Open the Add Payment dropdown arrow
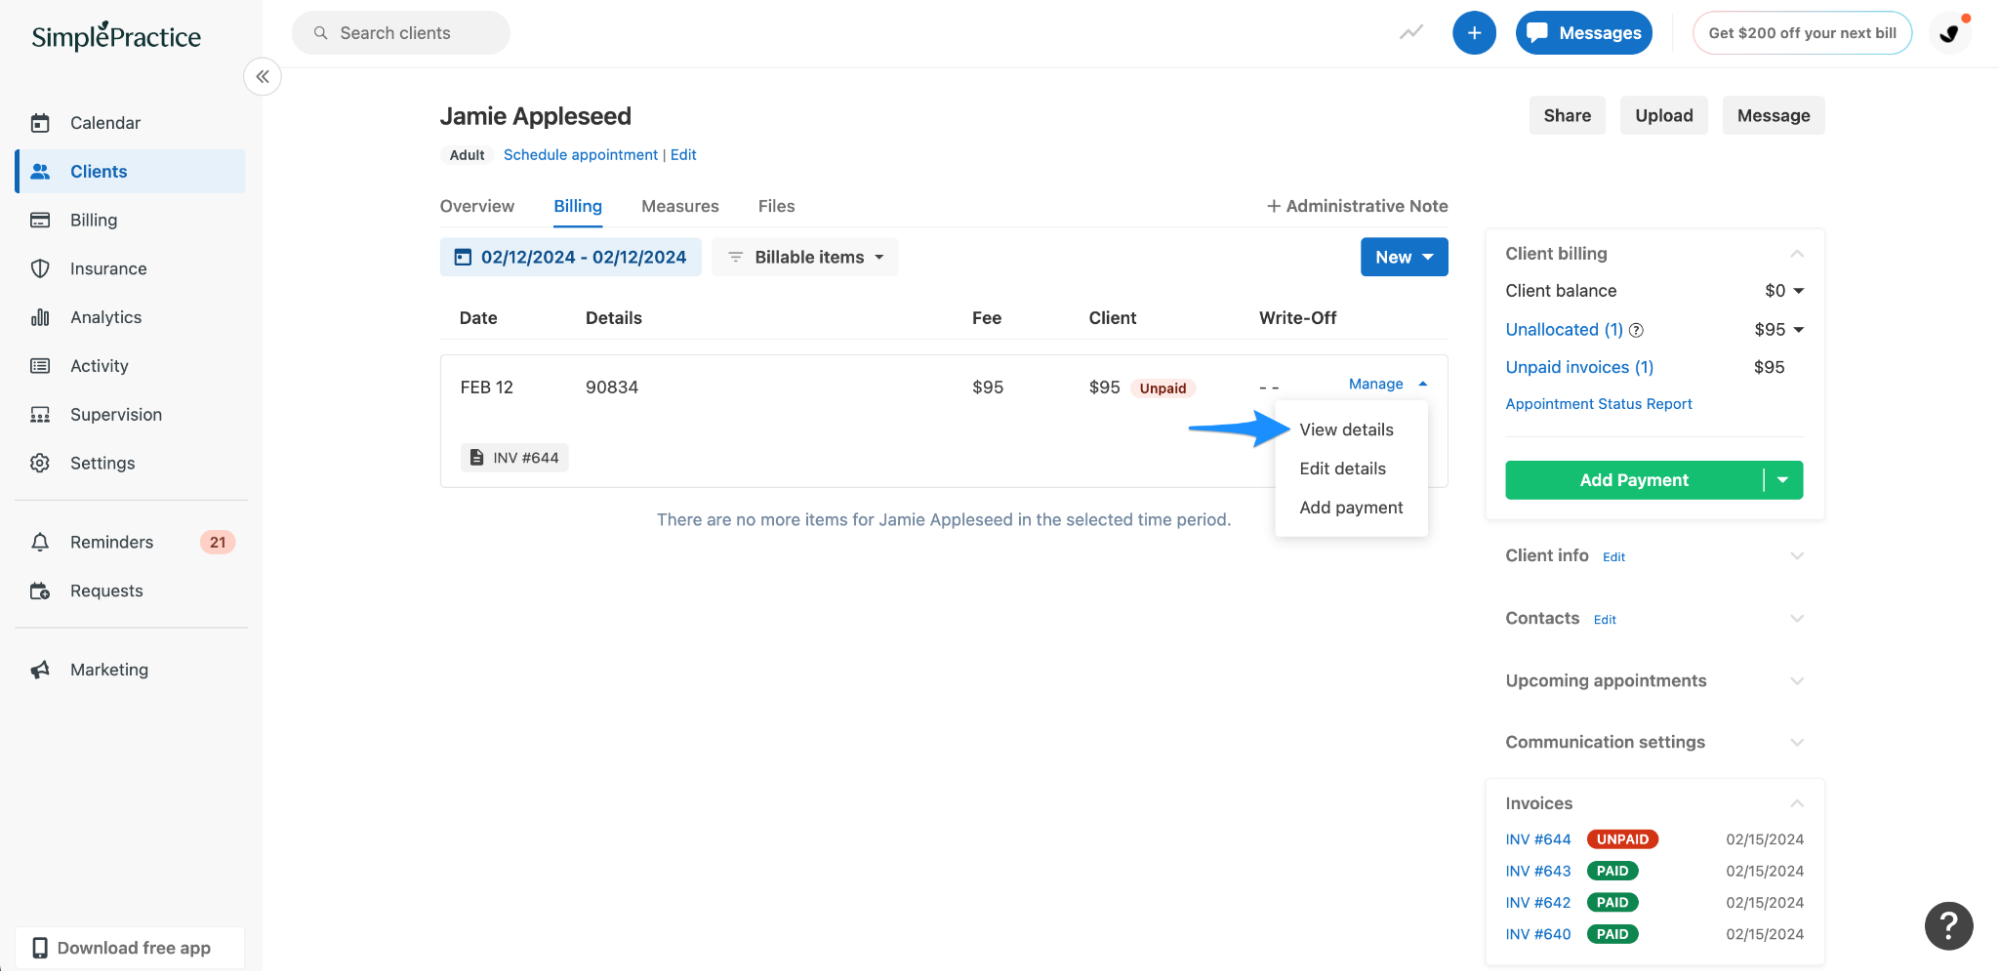Screen dimensions: 1999x972 pyautogui.click(x=1782, y=480)
